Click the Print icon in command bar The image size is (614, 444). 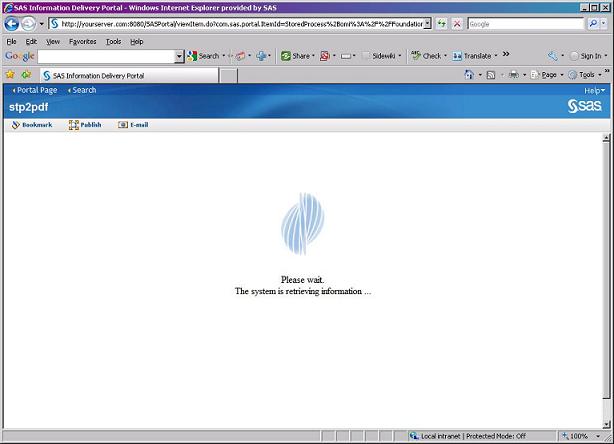point(513,74)
